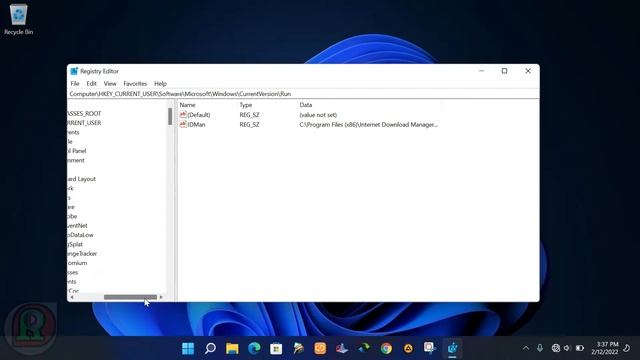Select the 'ngeTracker' tree key

82,253
